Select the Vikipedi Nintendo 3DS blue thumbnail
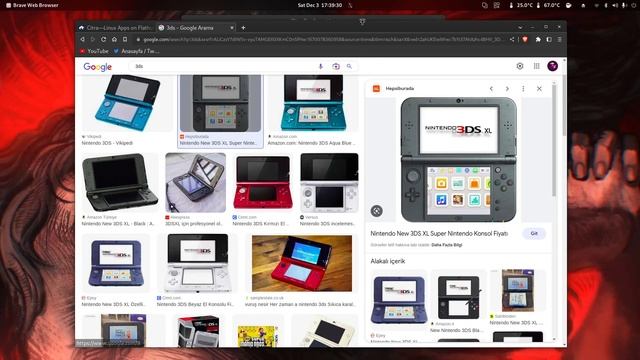The image size is (640, 360). [x=127, y=103]
